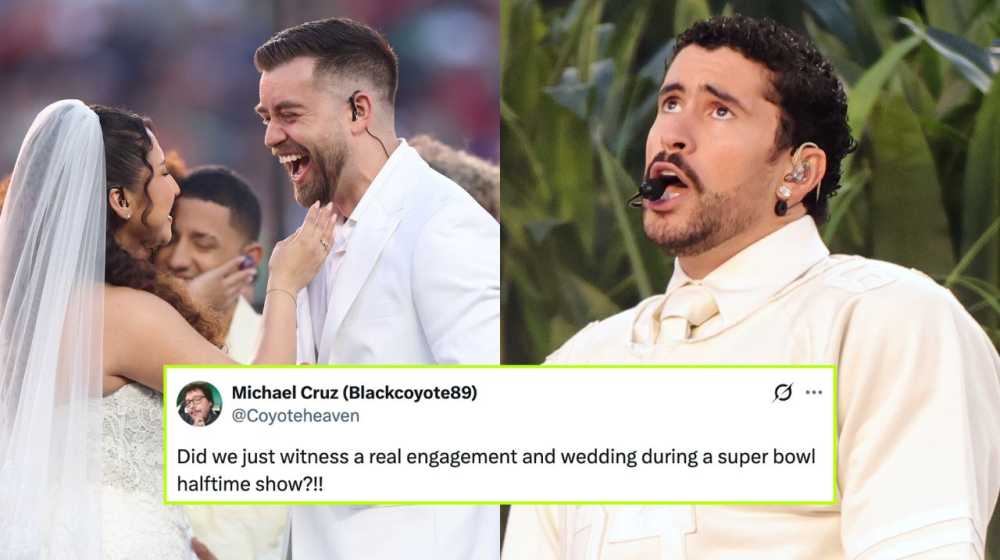Screen dimensions: 1000x560
Task: Click the performer's headset microphone
Action: tap(649, 191)
